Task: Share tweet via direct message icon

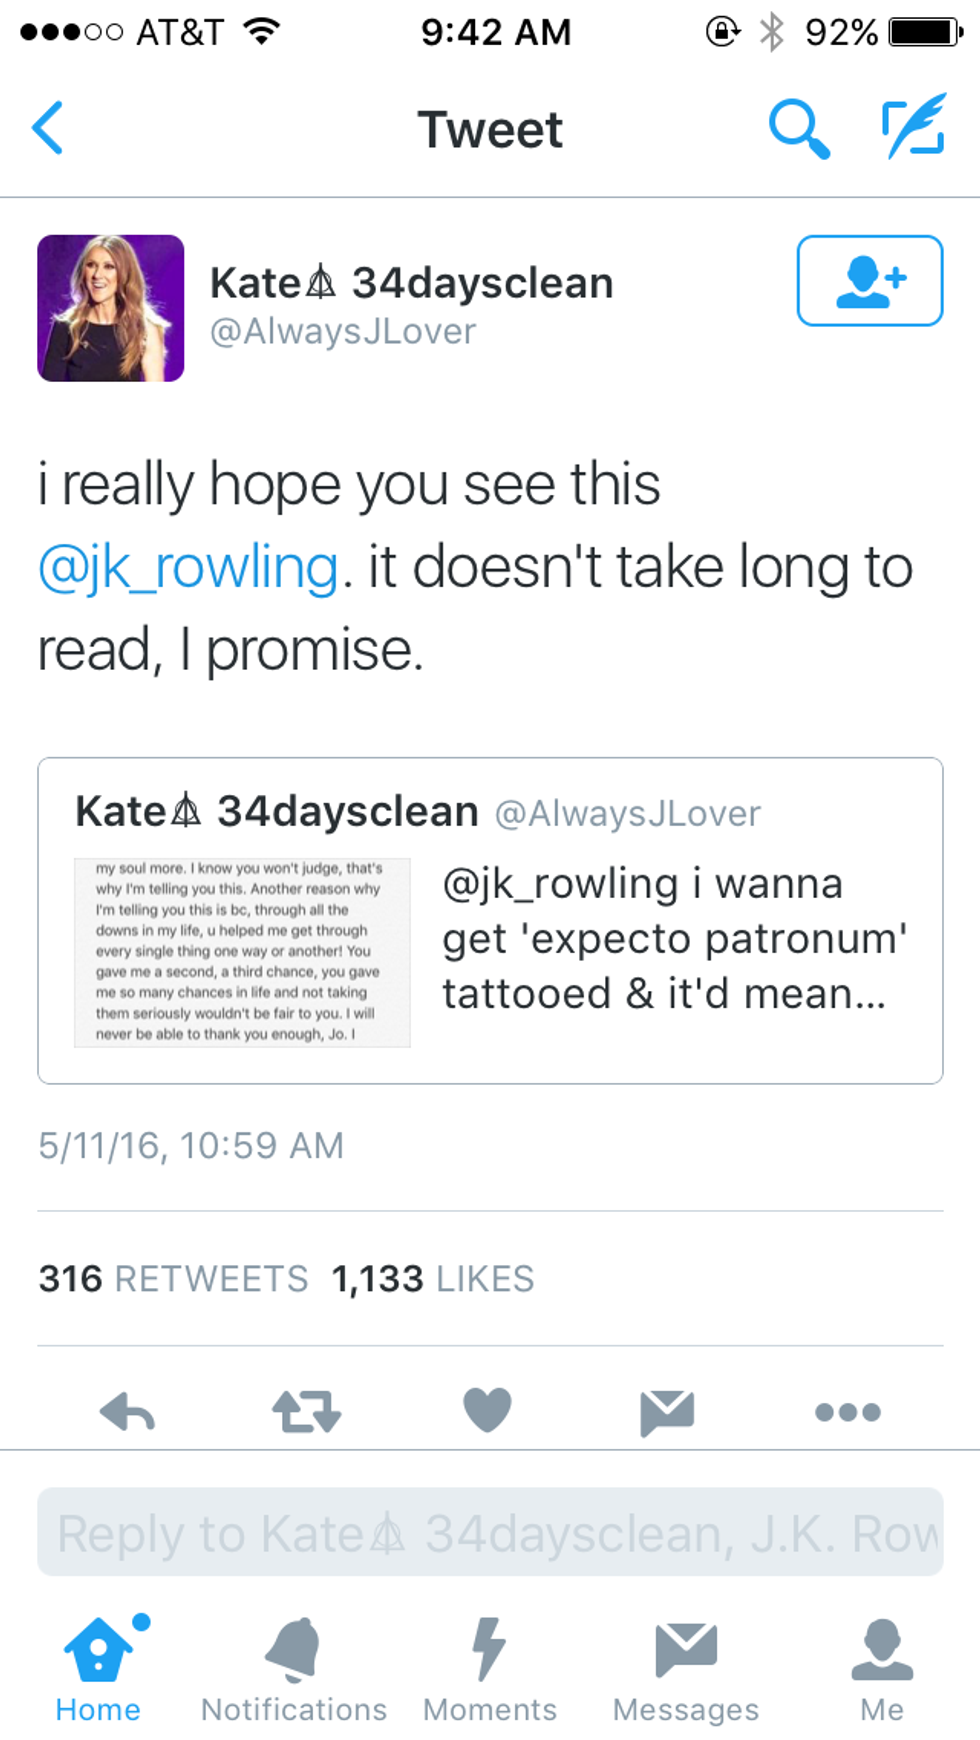Action: coord(667,1412)
